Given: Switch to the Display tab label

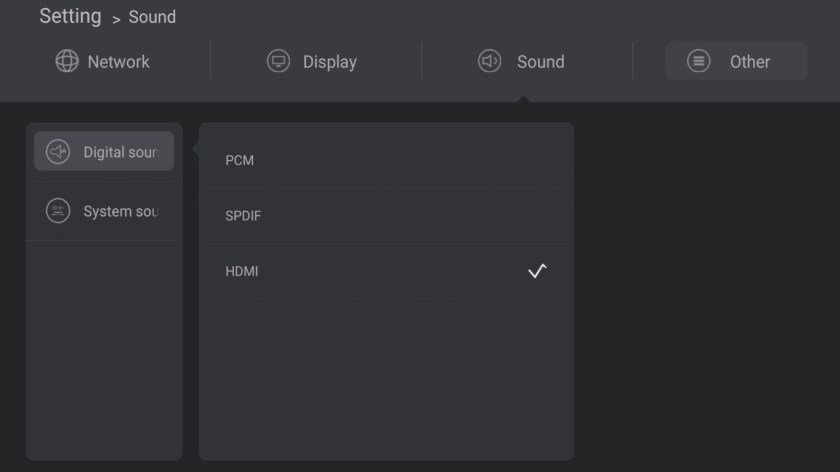Looking at the screenshot, I should pyautogui.click(x=330, y=62).
